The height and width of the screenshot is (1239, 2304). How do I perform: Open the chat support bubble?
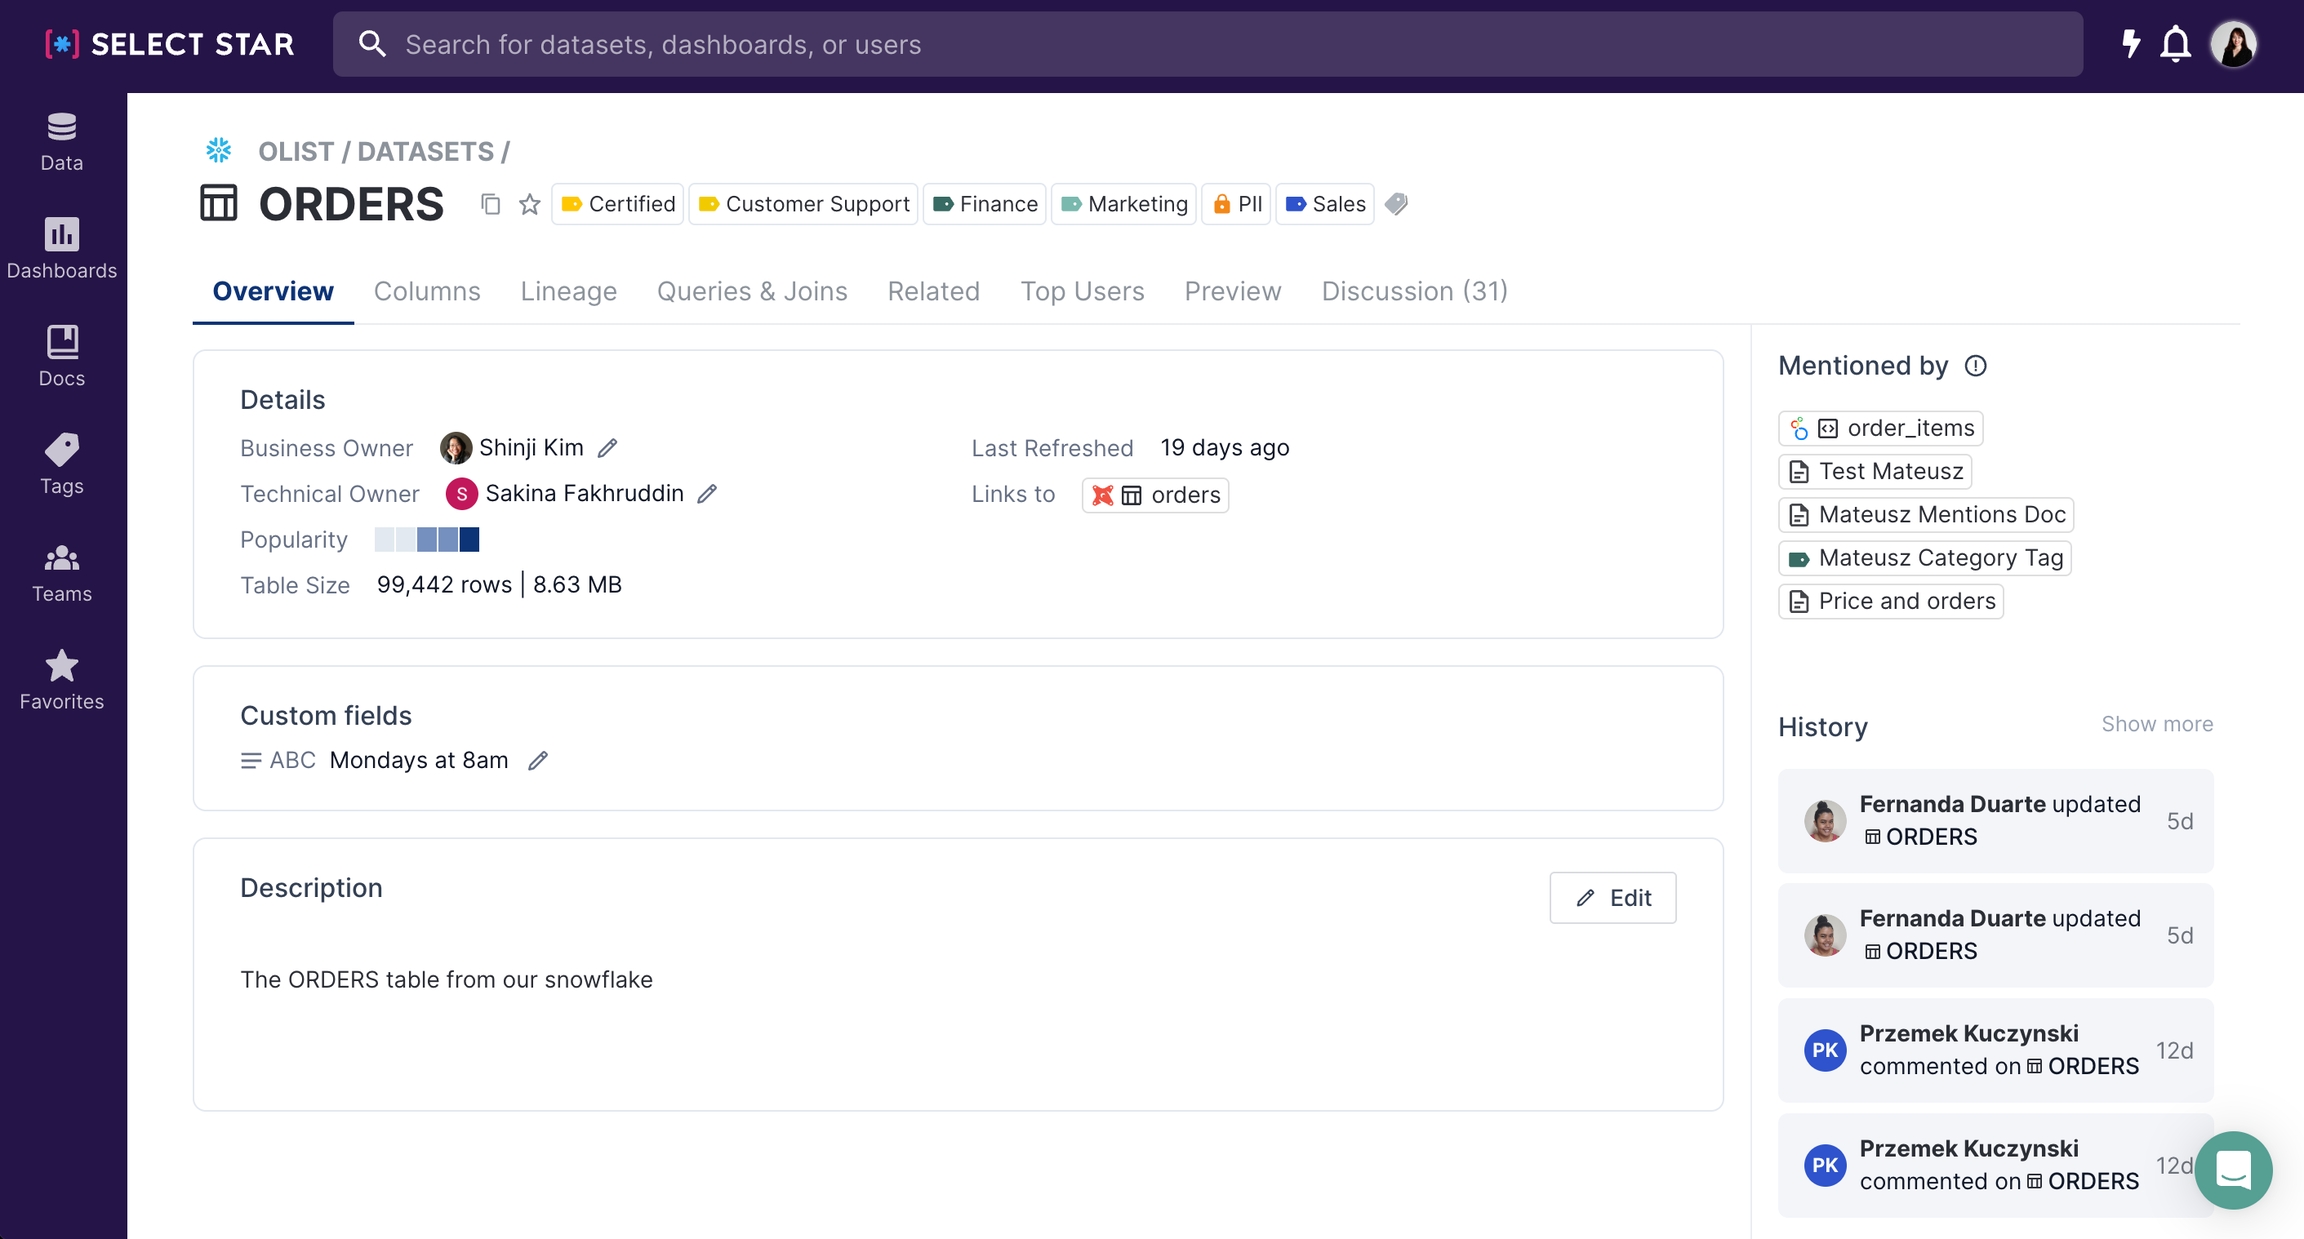click(x=2232, y=1169)
